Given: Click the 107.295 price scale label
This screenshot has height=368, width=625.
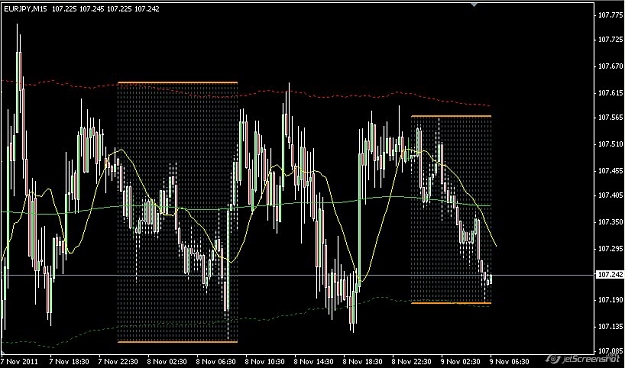Looking at the screenshot, I should pyautogui.click(x=610, y=248).
